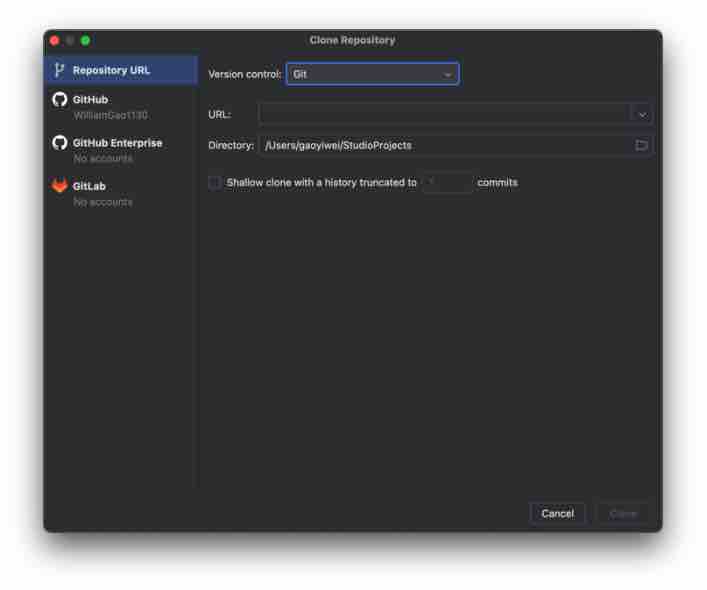Click WilliamGao1130 account name

(x=110, y=115)
